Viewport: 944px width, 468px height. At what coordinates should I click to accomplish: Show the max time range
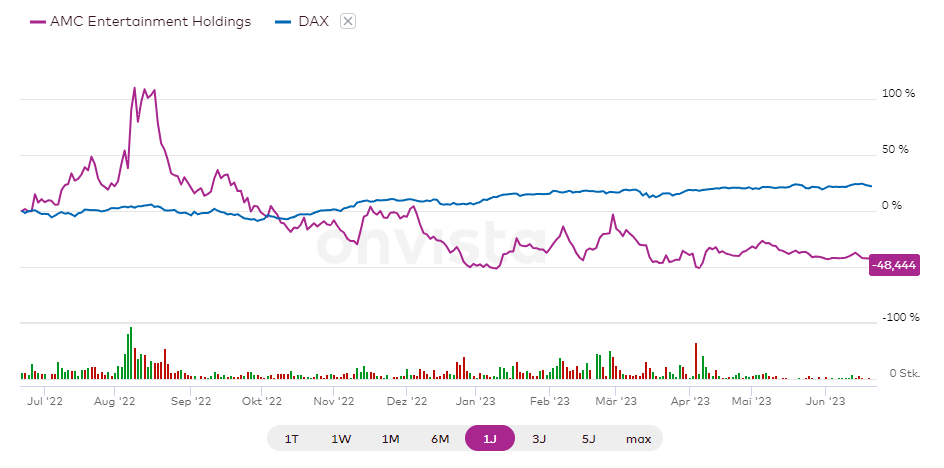[638, 439]
